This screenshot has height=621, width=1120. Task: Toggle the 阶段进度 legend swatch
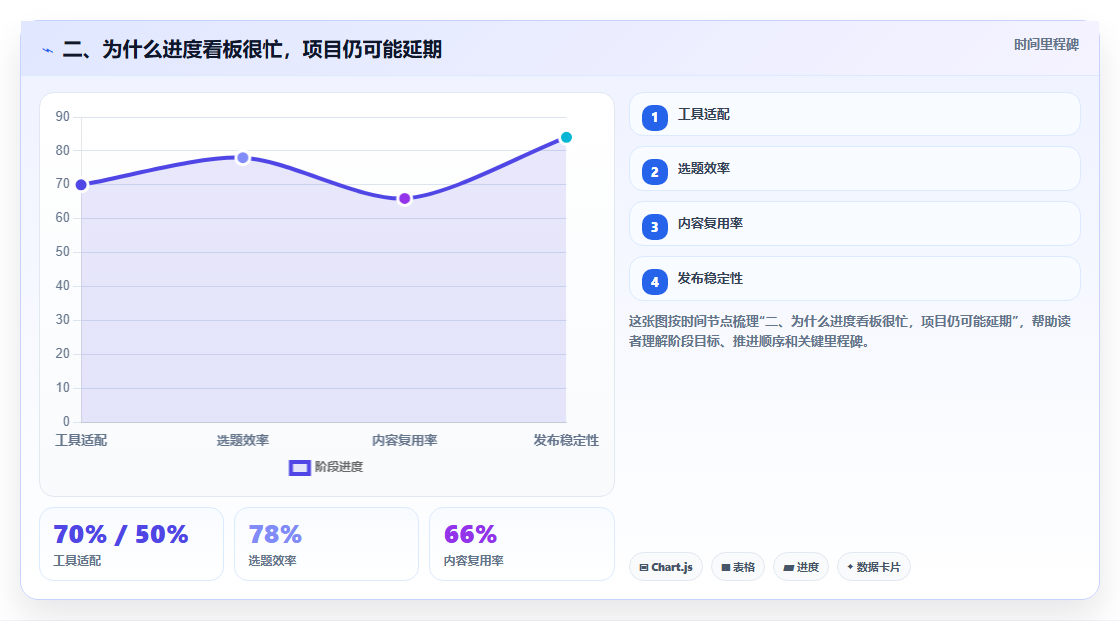pos(299,467)
